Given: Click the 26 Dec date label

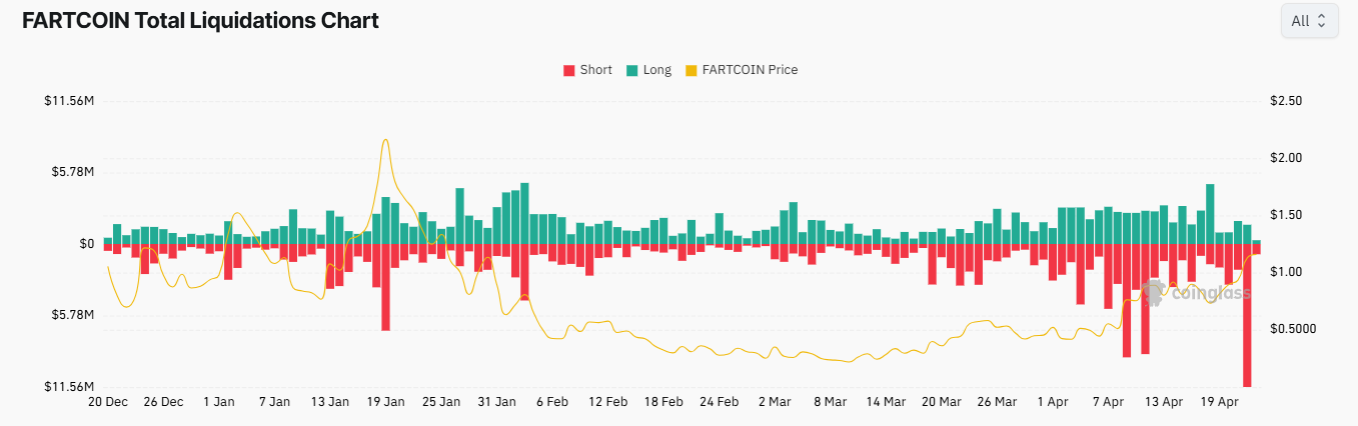Looking at the screenshot, I should point(163,402).
